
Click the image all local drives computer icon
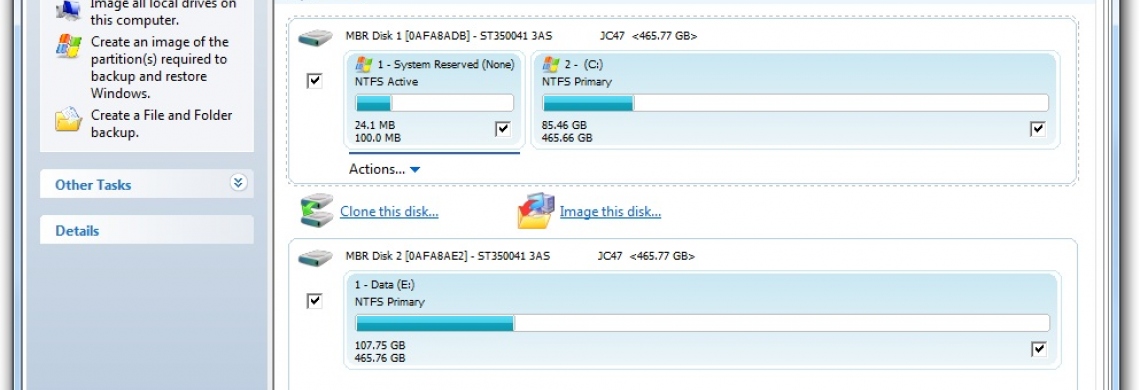pos(69,10)
